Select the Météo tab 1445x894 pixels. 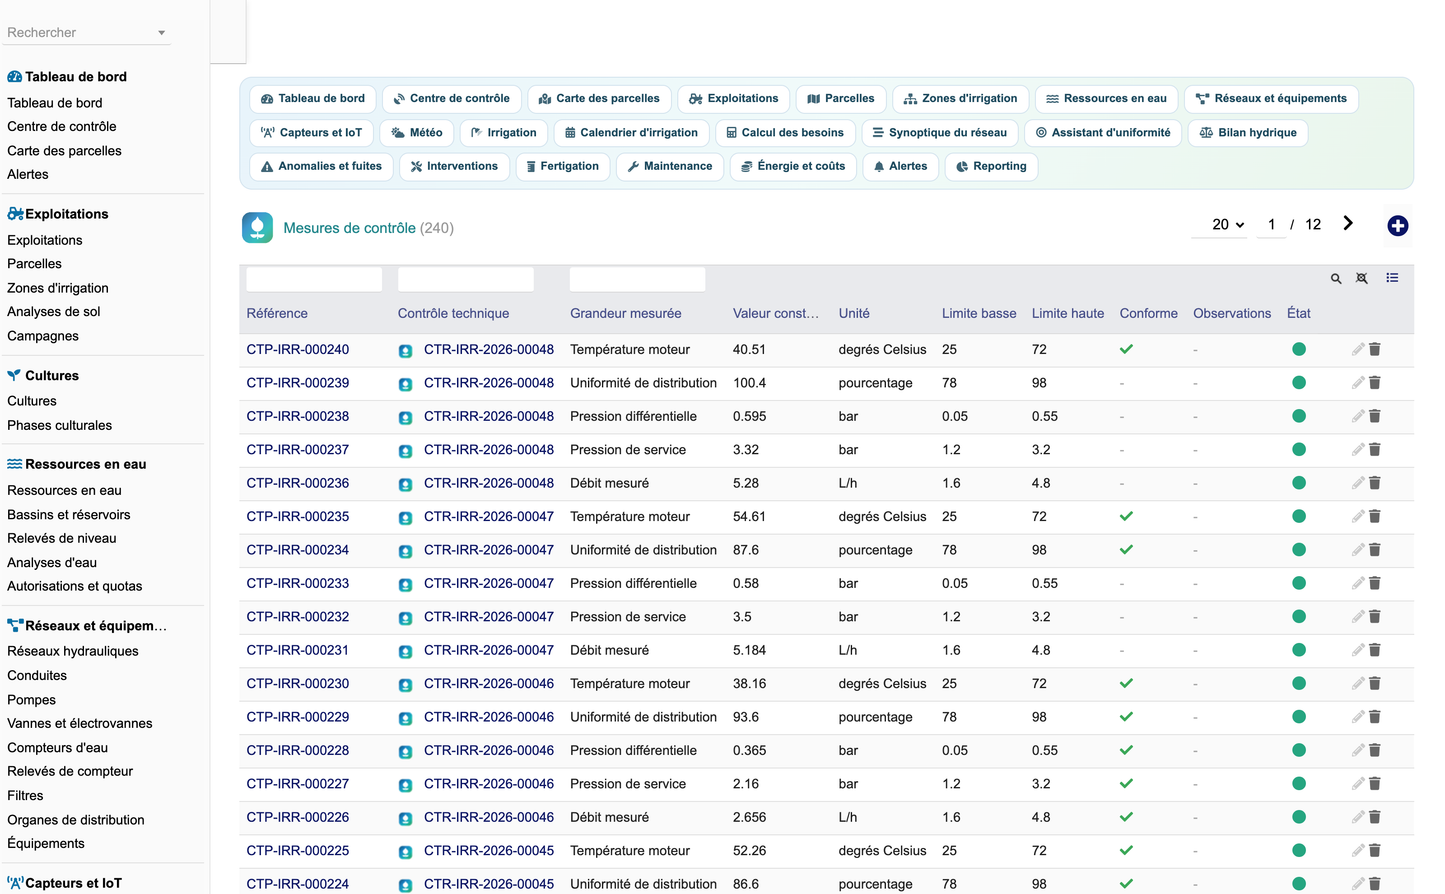[417, 133]
